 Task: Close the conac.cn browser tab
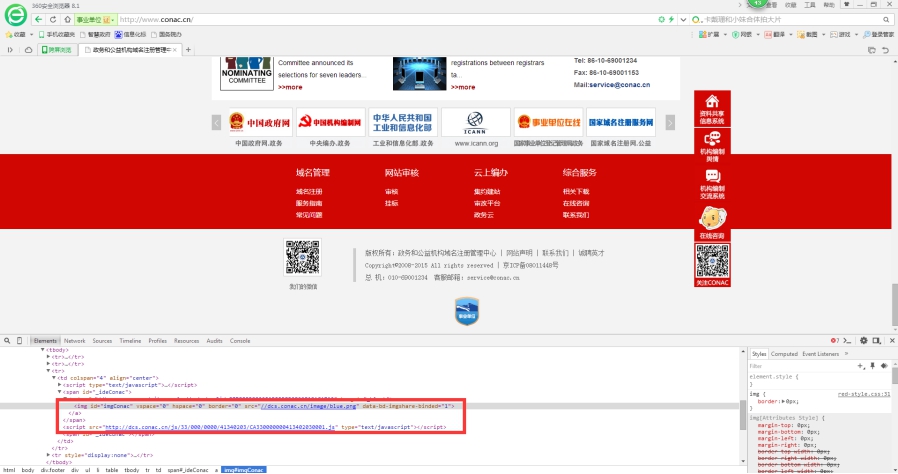[x=175, y=50]
